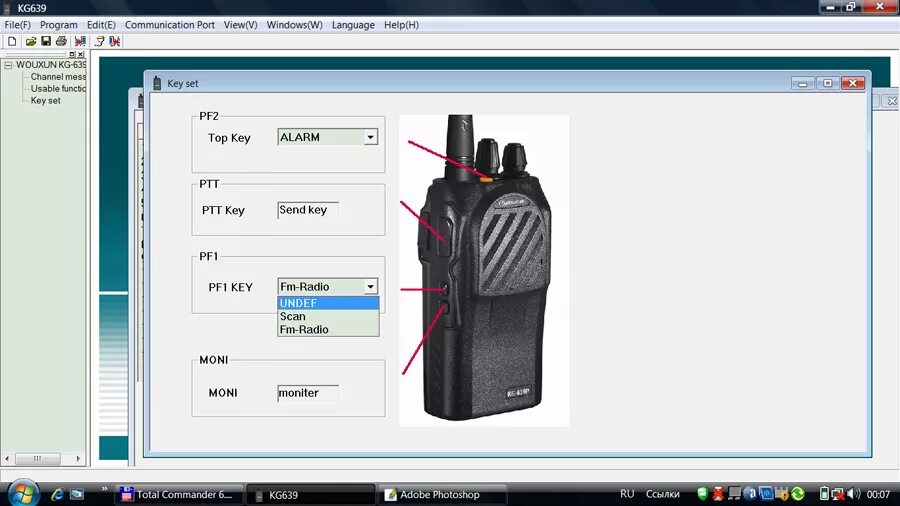Open the Language menu

(353, 25)
